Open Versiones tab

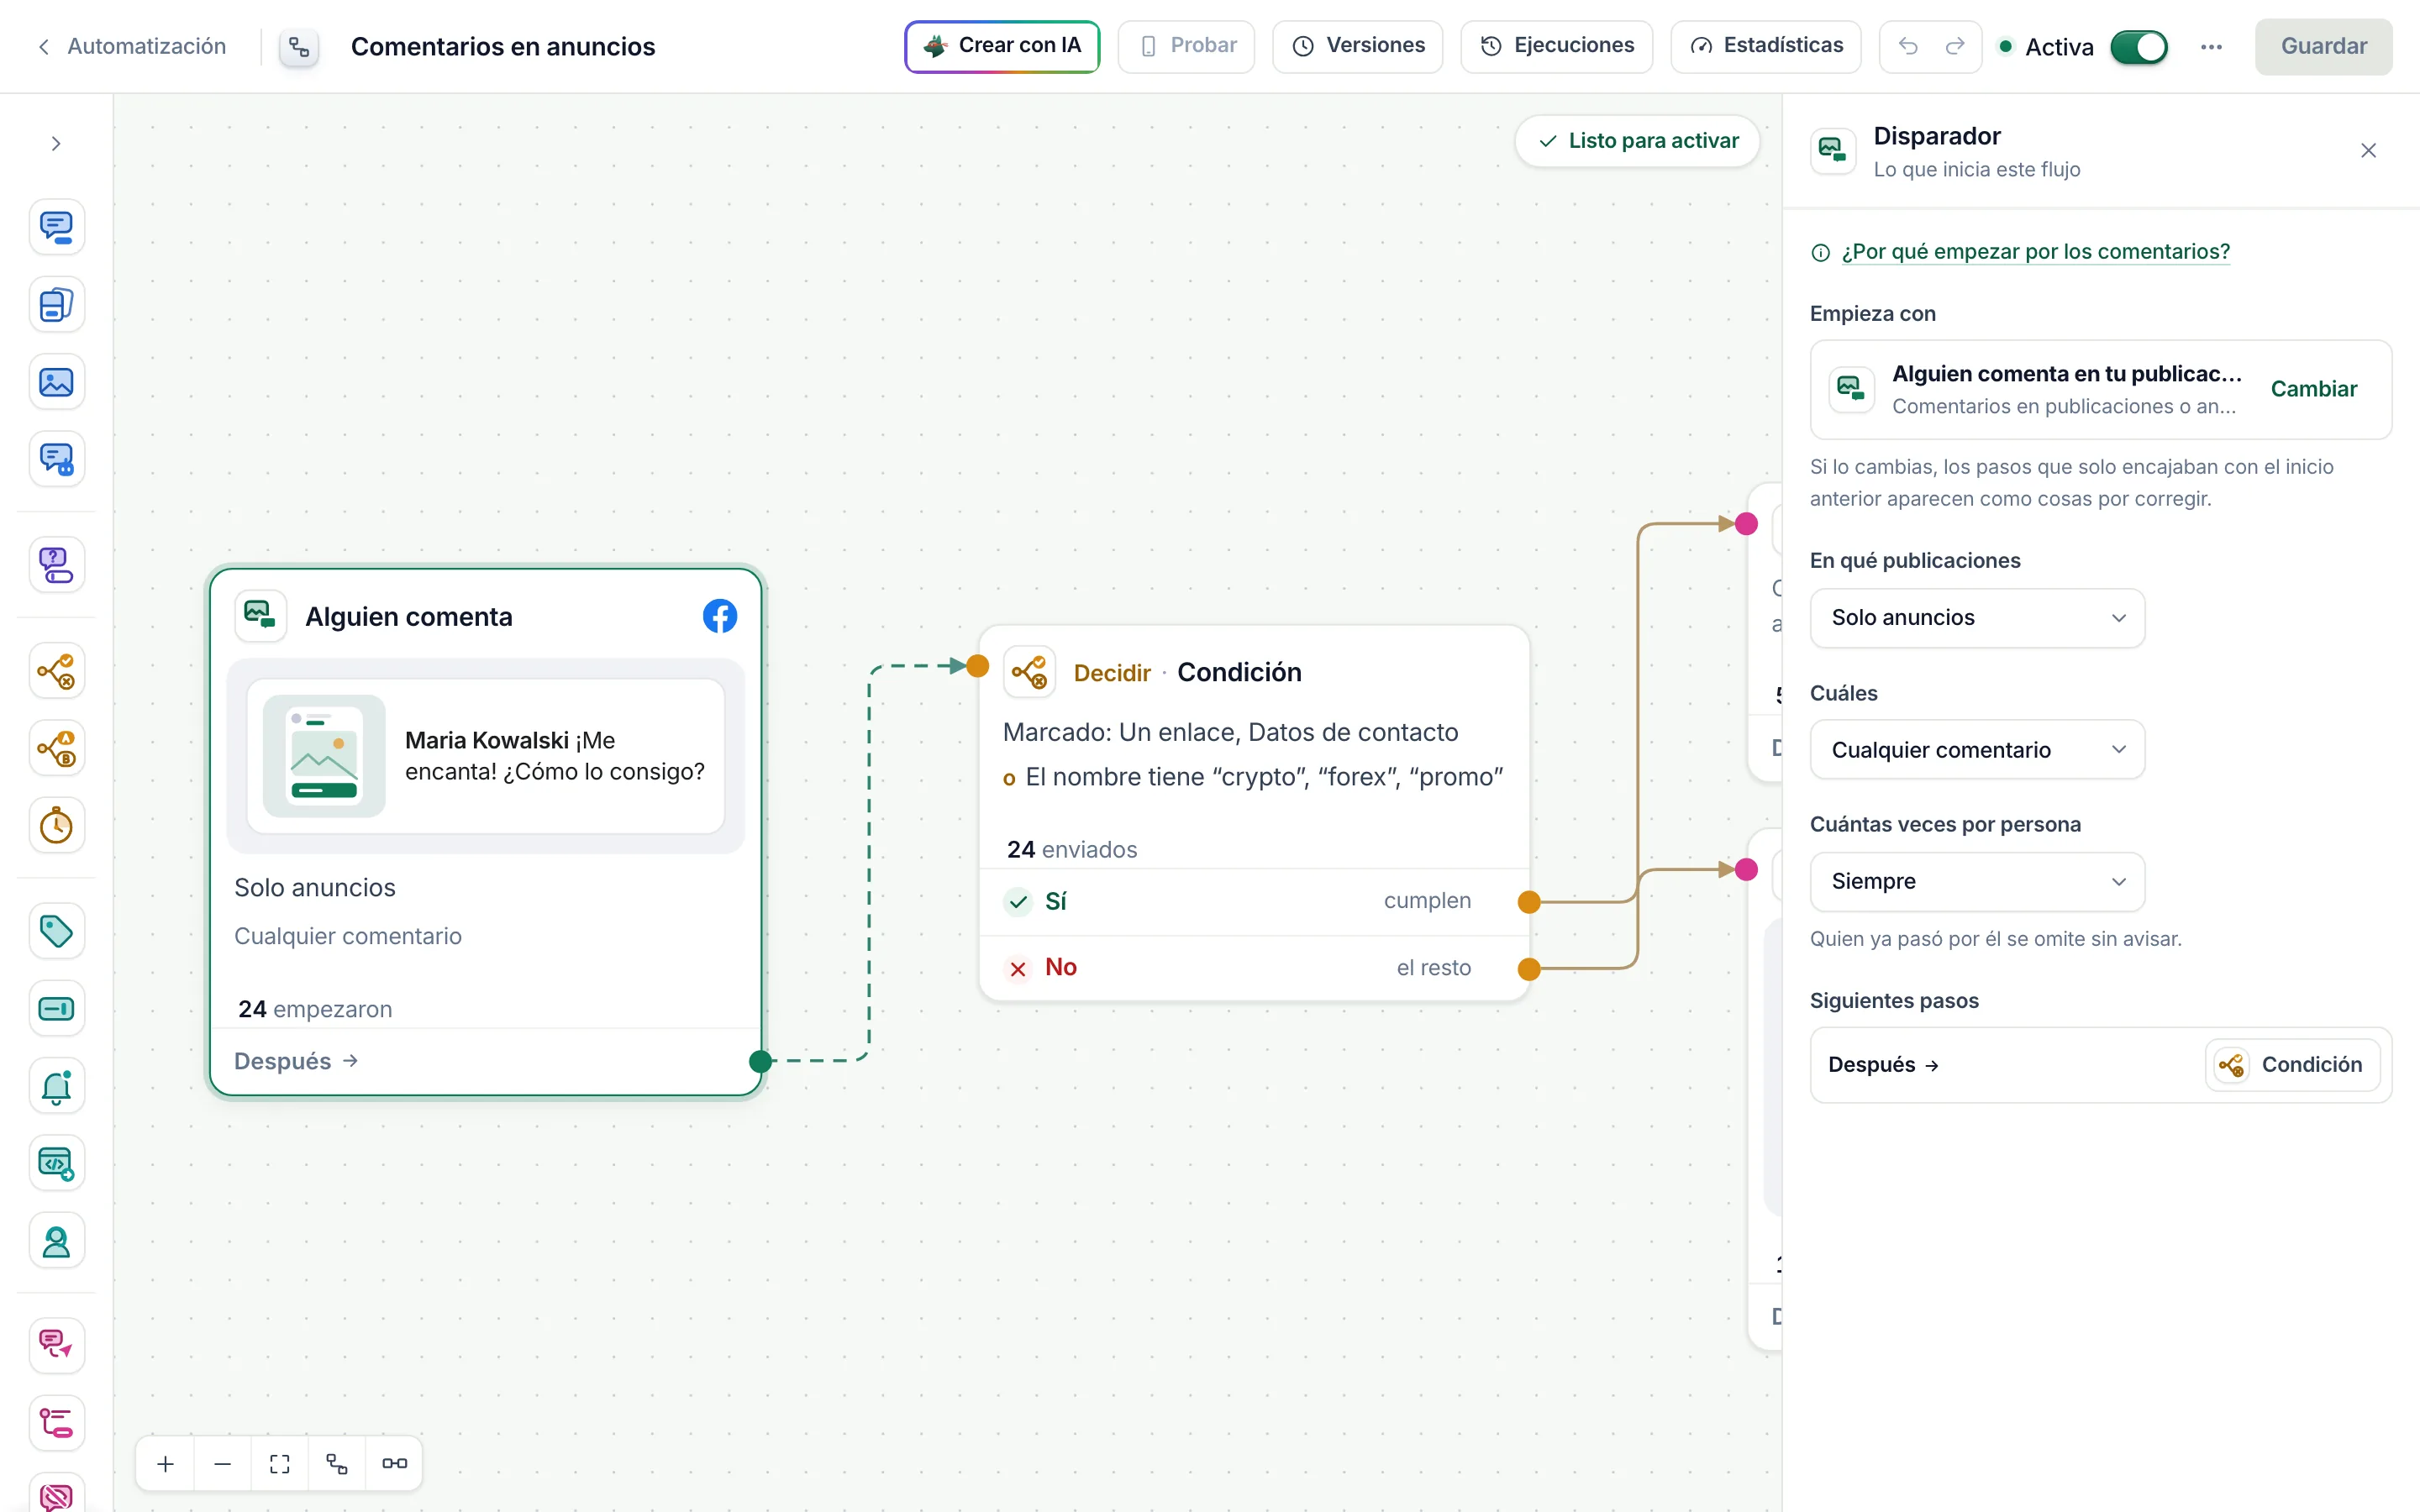coord(1357,46)
